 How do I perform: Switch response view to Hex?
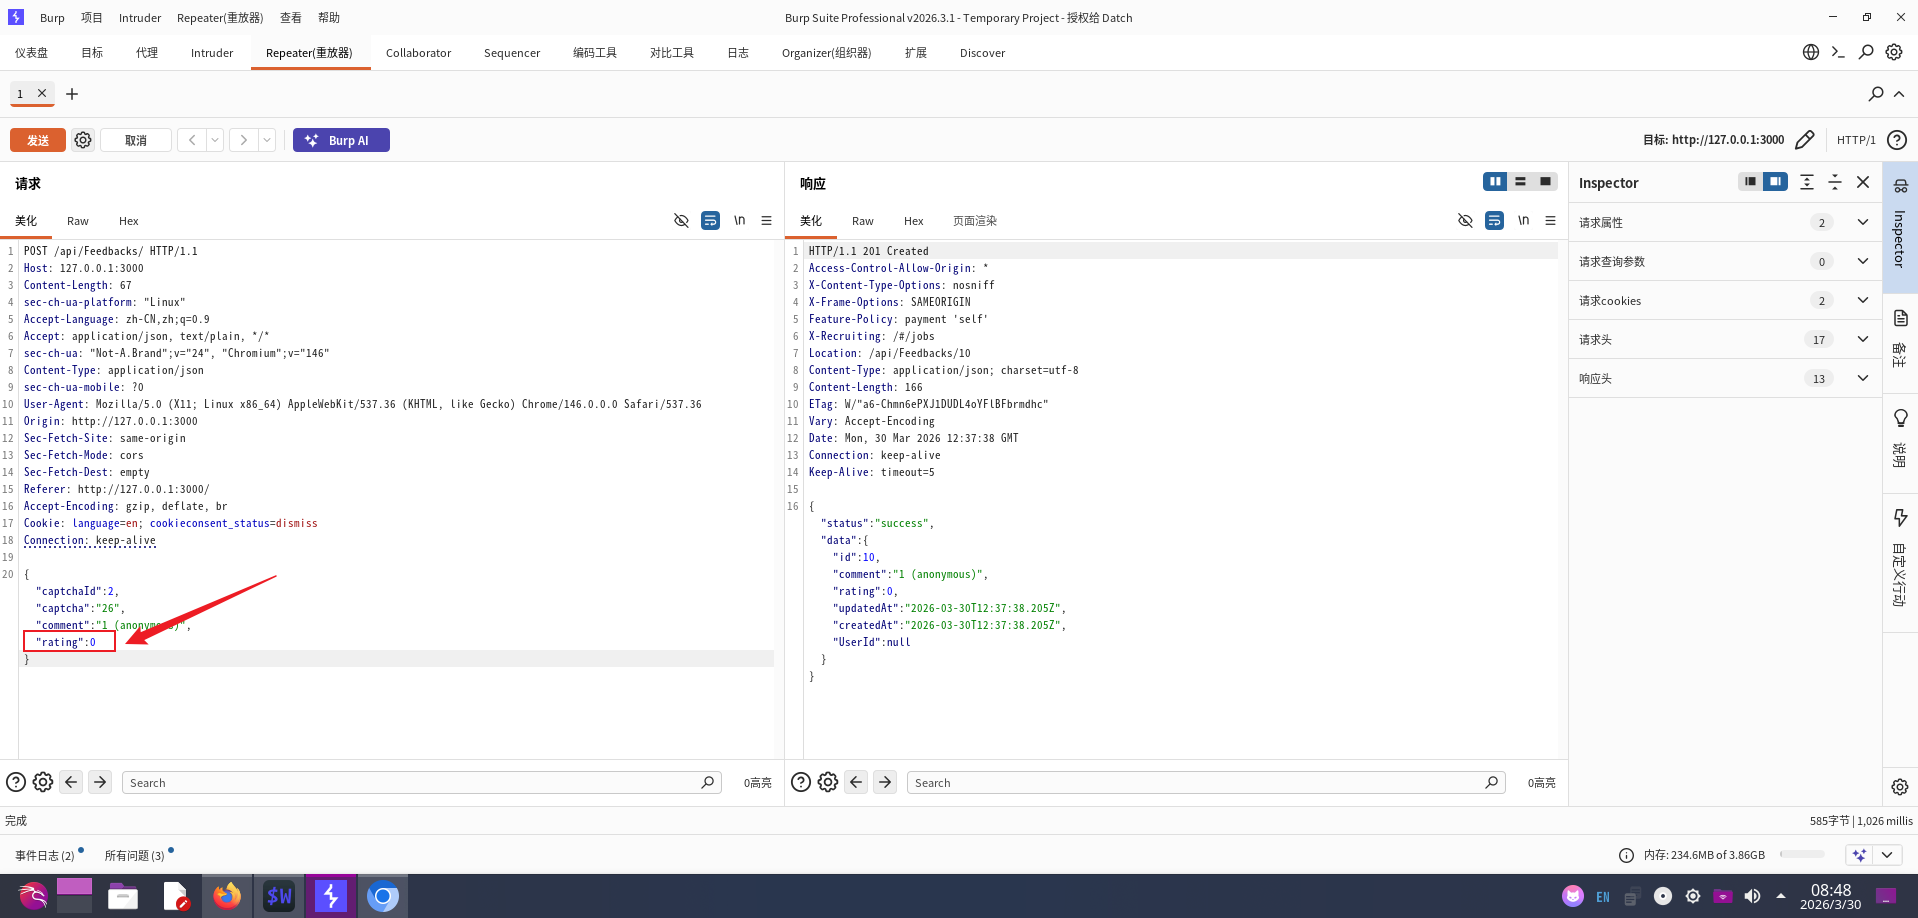click(914, 221)
